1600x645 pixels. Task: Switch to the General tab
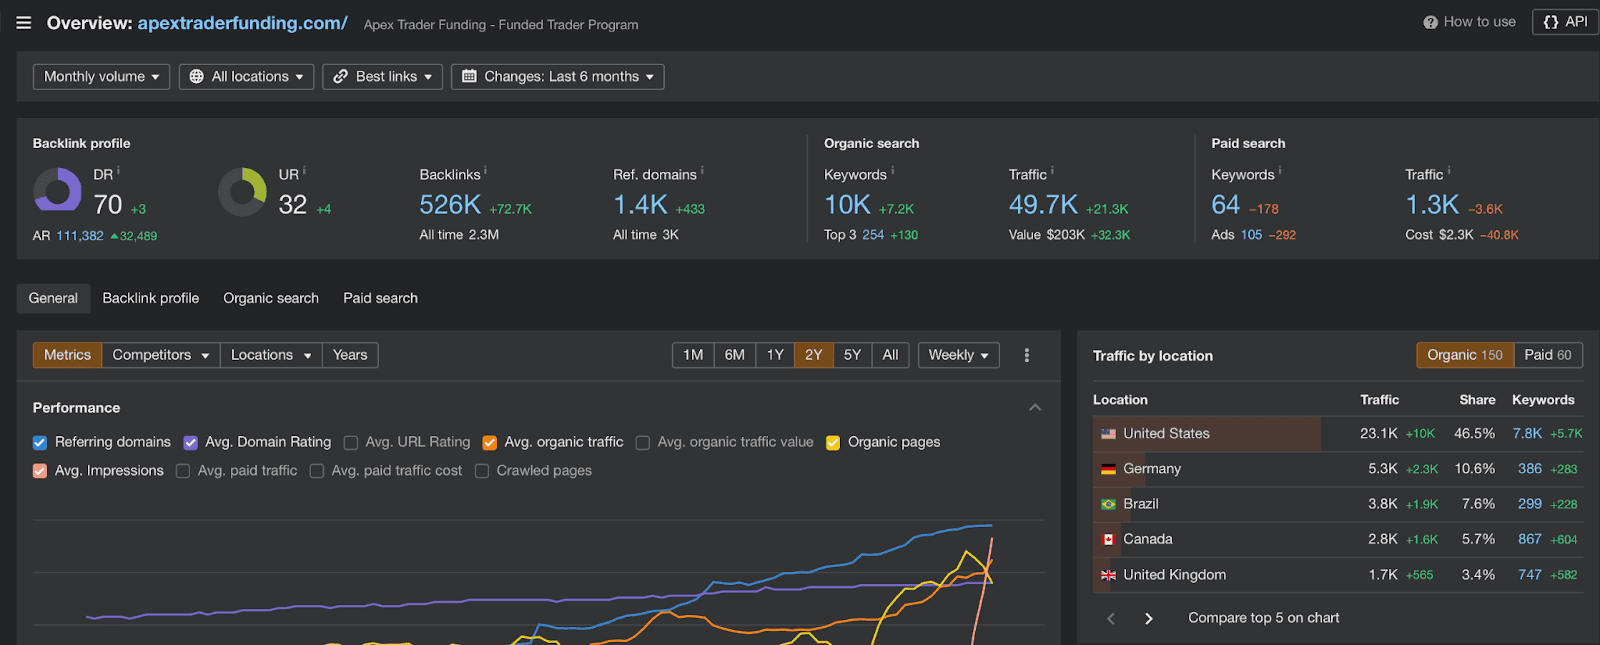(53, 298)
